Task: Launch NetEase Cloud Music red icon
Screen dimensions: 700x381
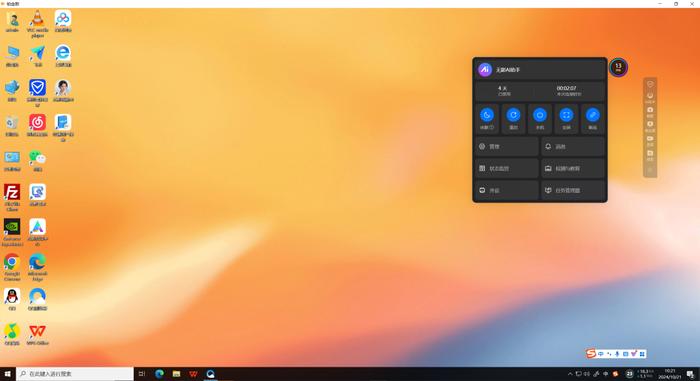Action: [38, 126]
